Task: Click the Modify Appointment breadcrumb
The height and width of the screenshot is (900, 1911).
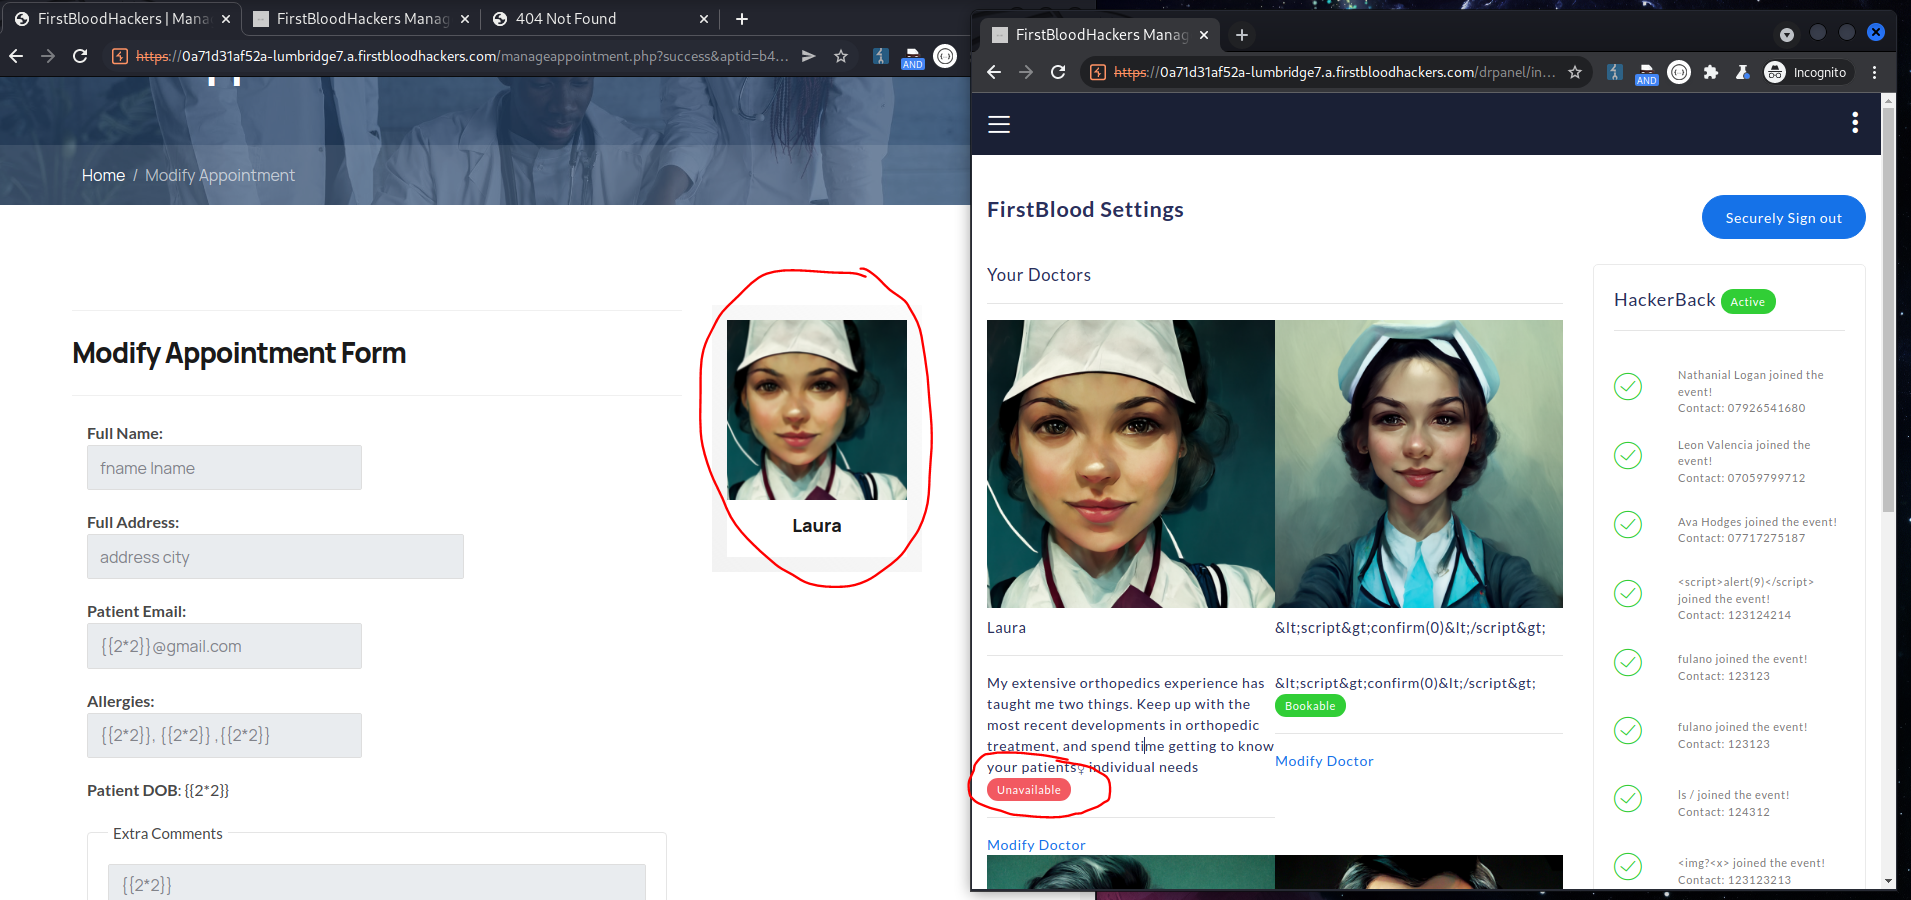Action: 220,175
